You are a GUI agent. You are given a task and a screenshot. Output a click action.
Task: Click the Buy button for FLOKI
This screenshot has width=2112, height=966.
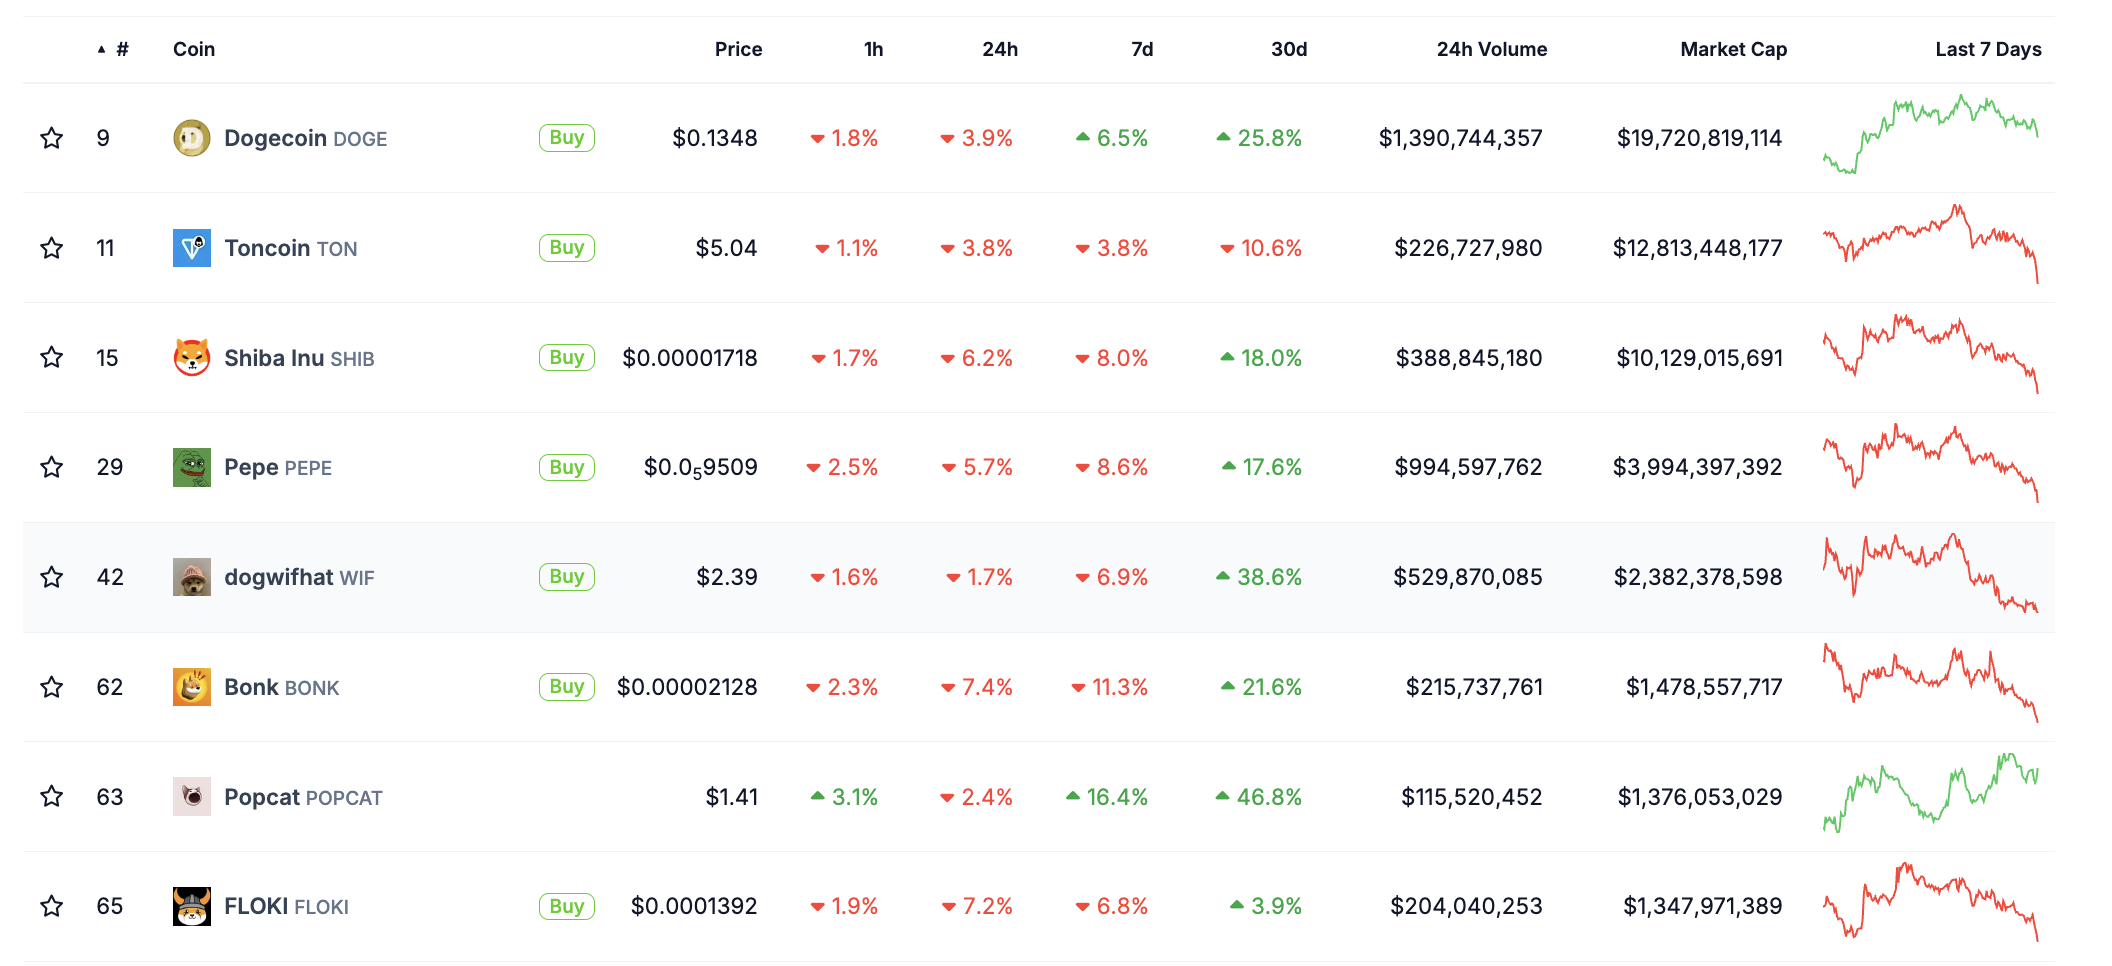[567, 906]
